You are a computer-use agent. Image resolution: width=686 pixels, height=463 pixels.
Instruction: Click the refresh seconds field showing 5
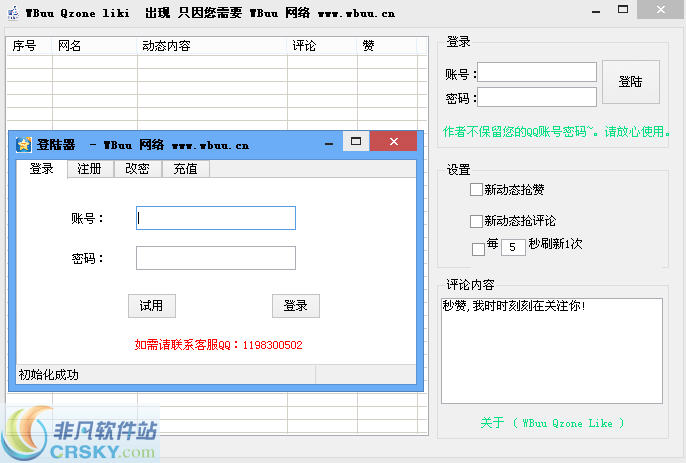[x=513, y=247]
